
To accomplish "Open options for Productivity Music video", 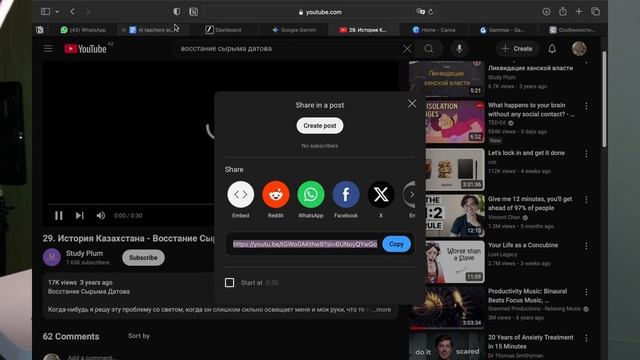I will 587,292.
